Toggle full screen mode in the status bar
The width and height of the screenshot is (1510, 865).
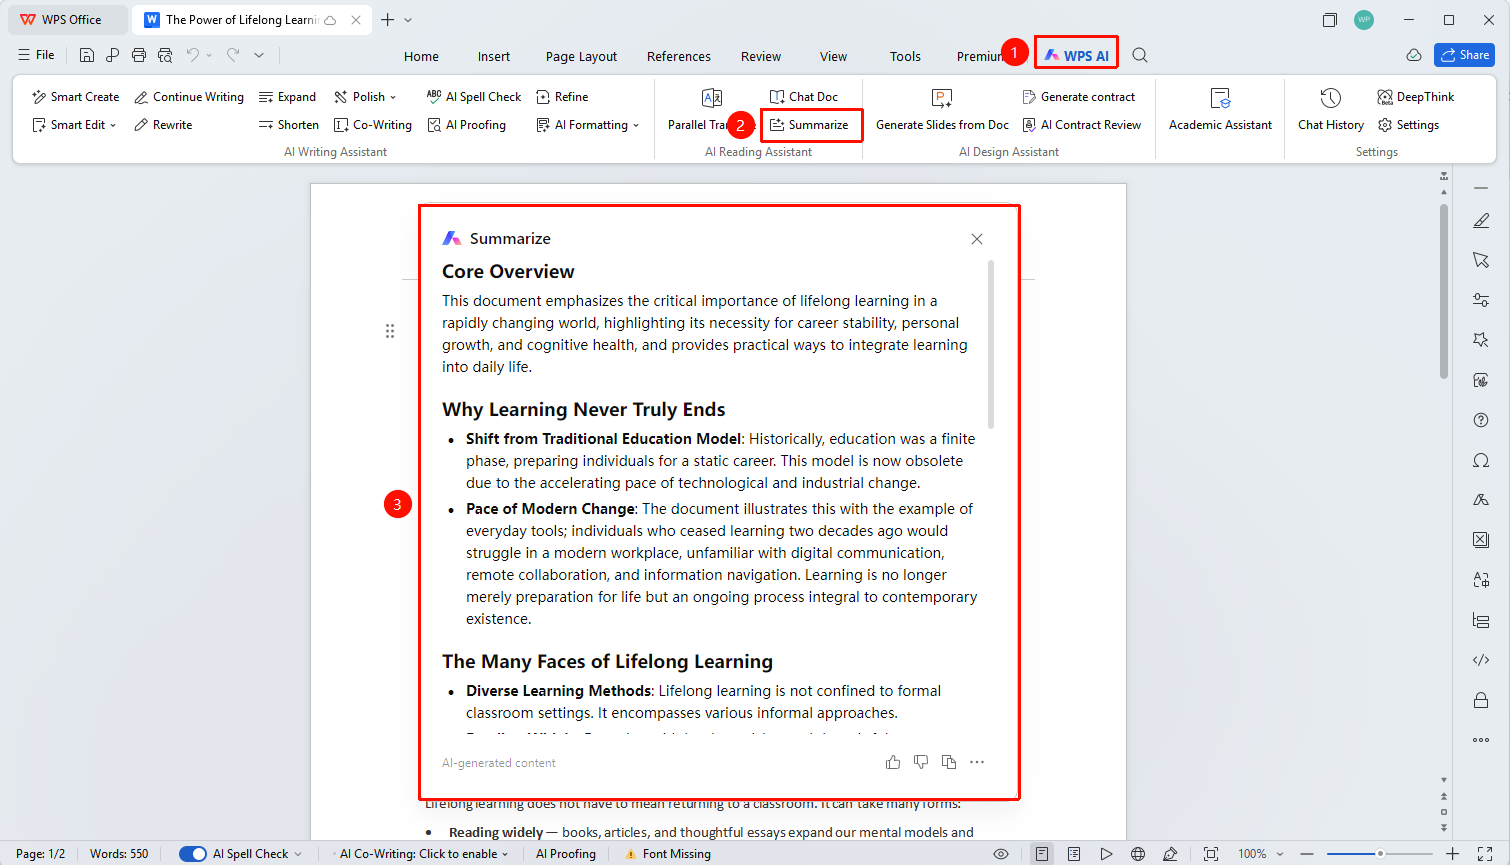point(1485,854)
